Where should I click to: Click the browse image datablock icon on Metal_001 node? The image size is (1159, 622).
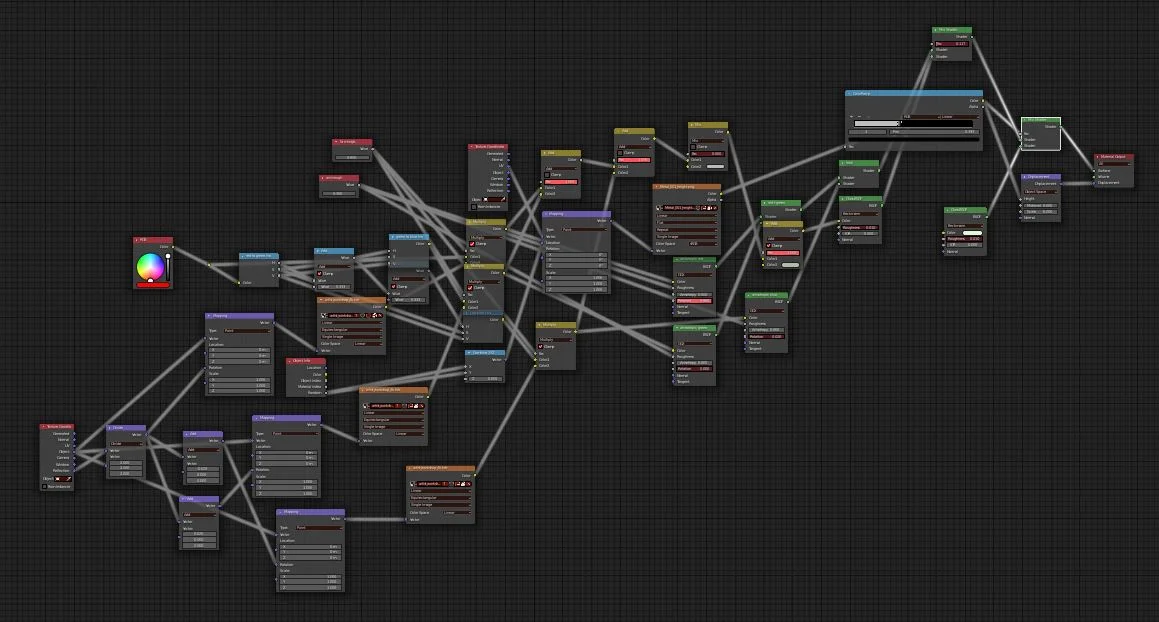[658, 208]
